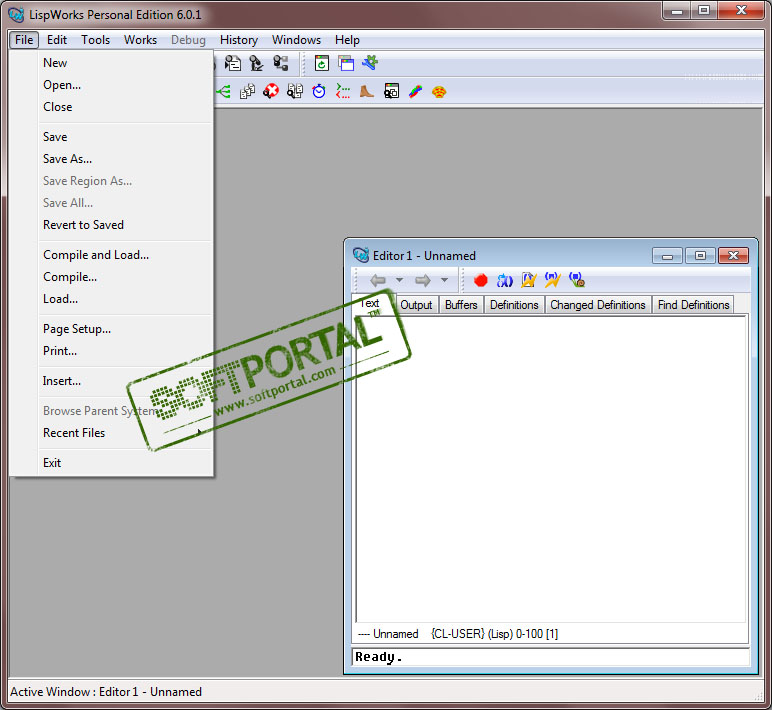772x710 pixels.
Task: Click the compile definition lightning icon in Editor
Action: 552,280
